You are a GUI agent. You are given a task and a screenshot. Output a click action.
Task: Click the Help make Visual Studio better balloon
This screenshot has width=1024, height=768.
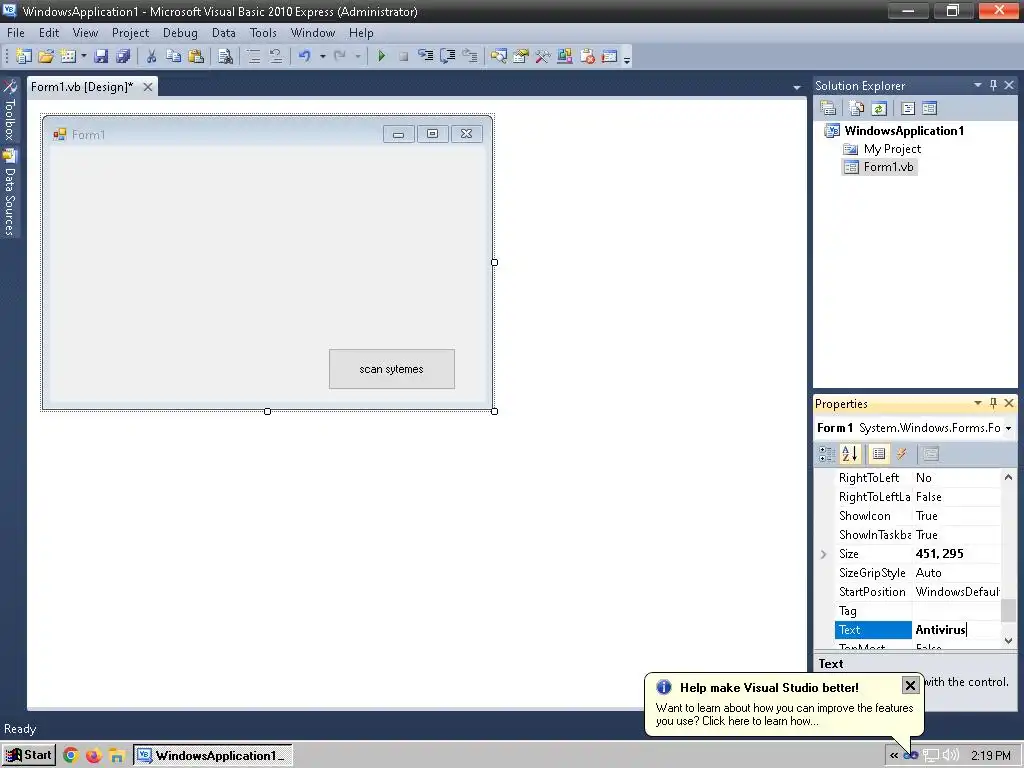tap(784, 705)
